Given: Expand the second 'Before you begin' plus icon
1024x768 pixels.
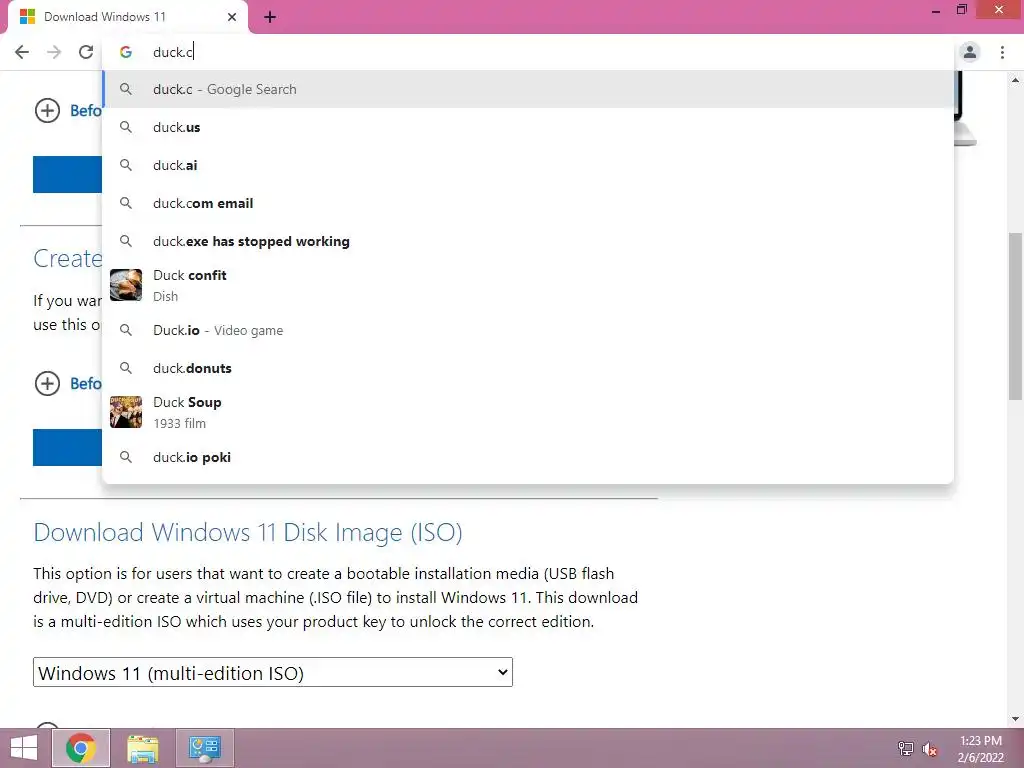Looking at the screenshot, I should tap(47, 383).
